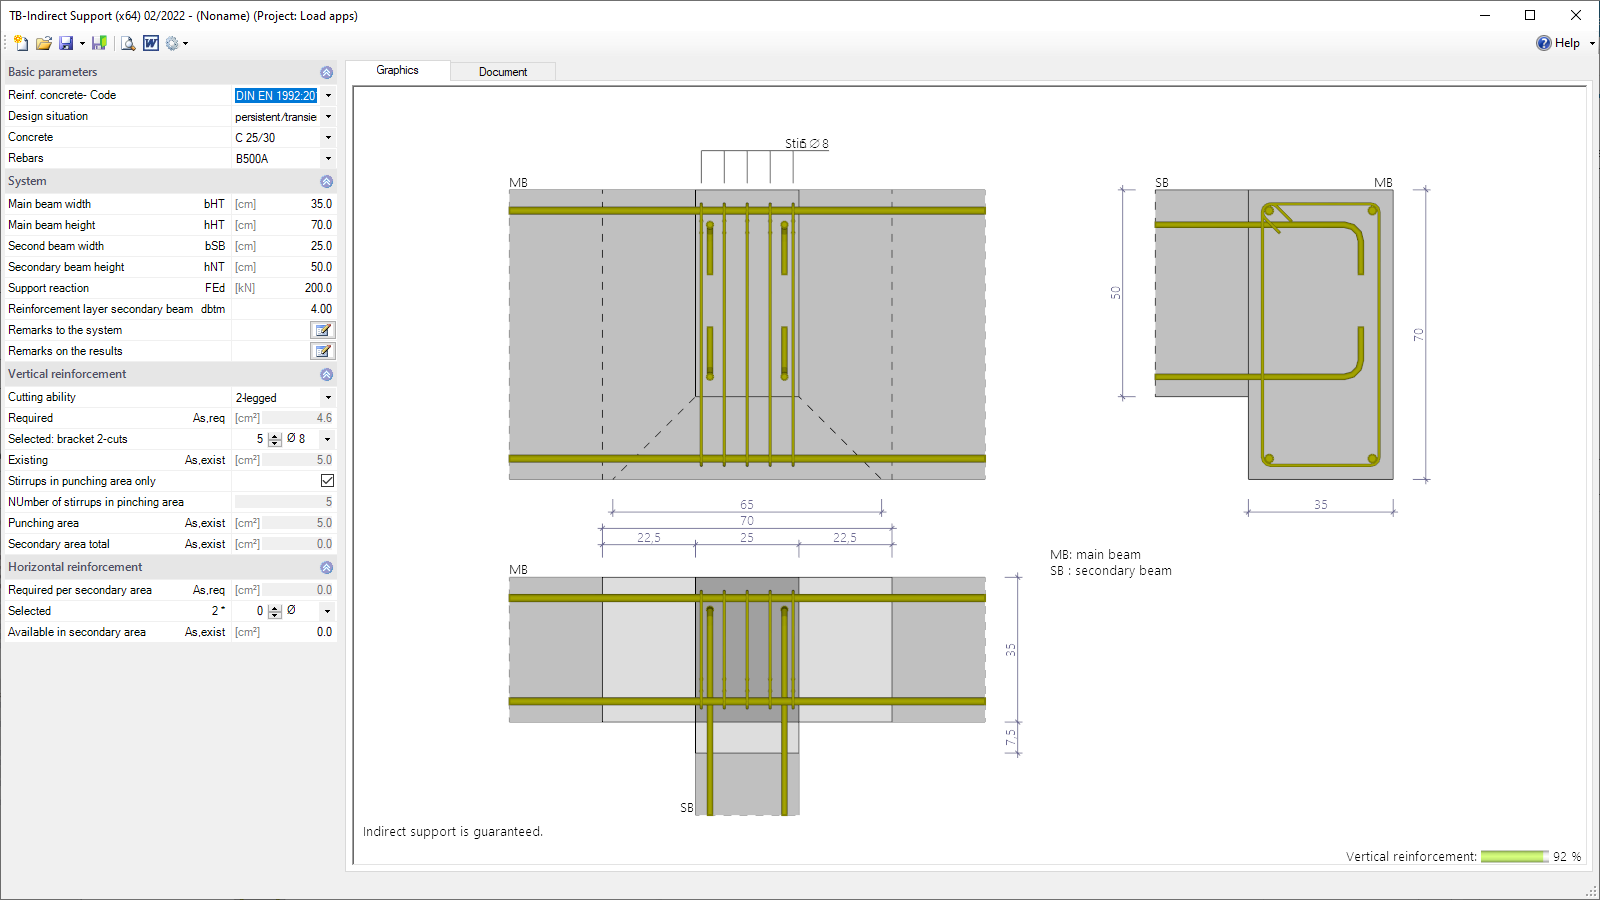Click the 65 dimension in the elevation
Image resolution: width=1600 pixels, height=900 pixels.
point(747,505)
